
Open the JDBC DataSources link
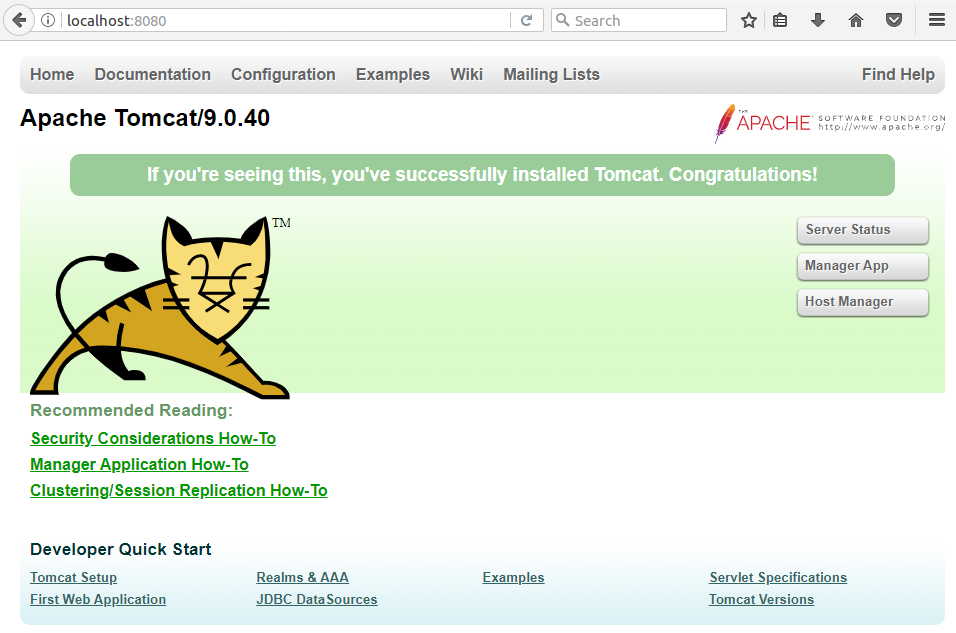click(x=317, y=599)
